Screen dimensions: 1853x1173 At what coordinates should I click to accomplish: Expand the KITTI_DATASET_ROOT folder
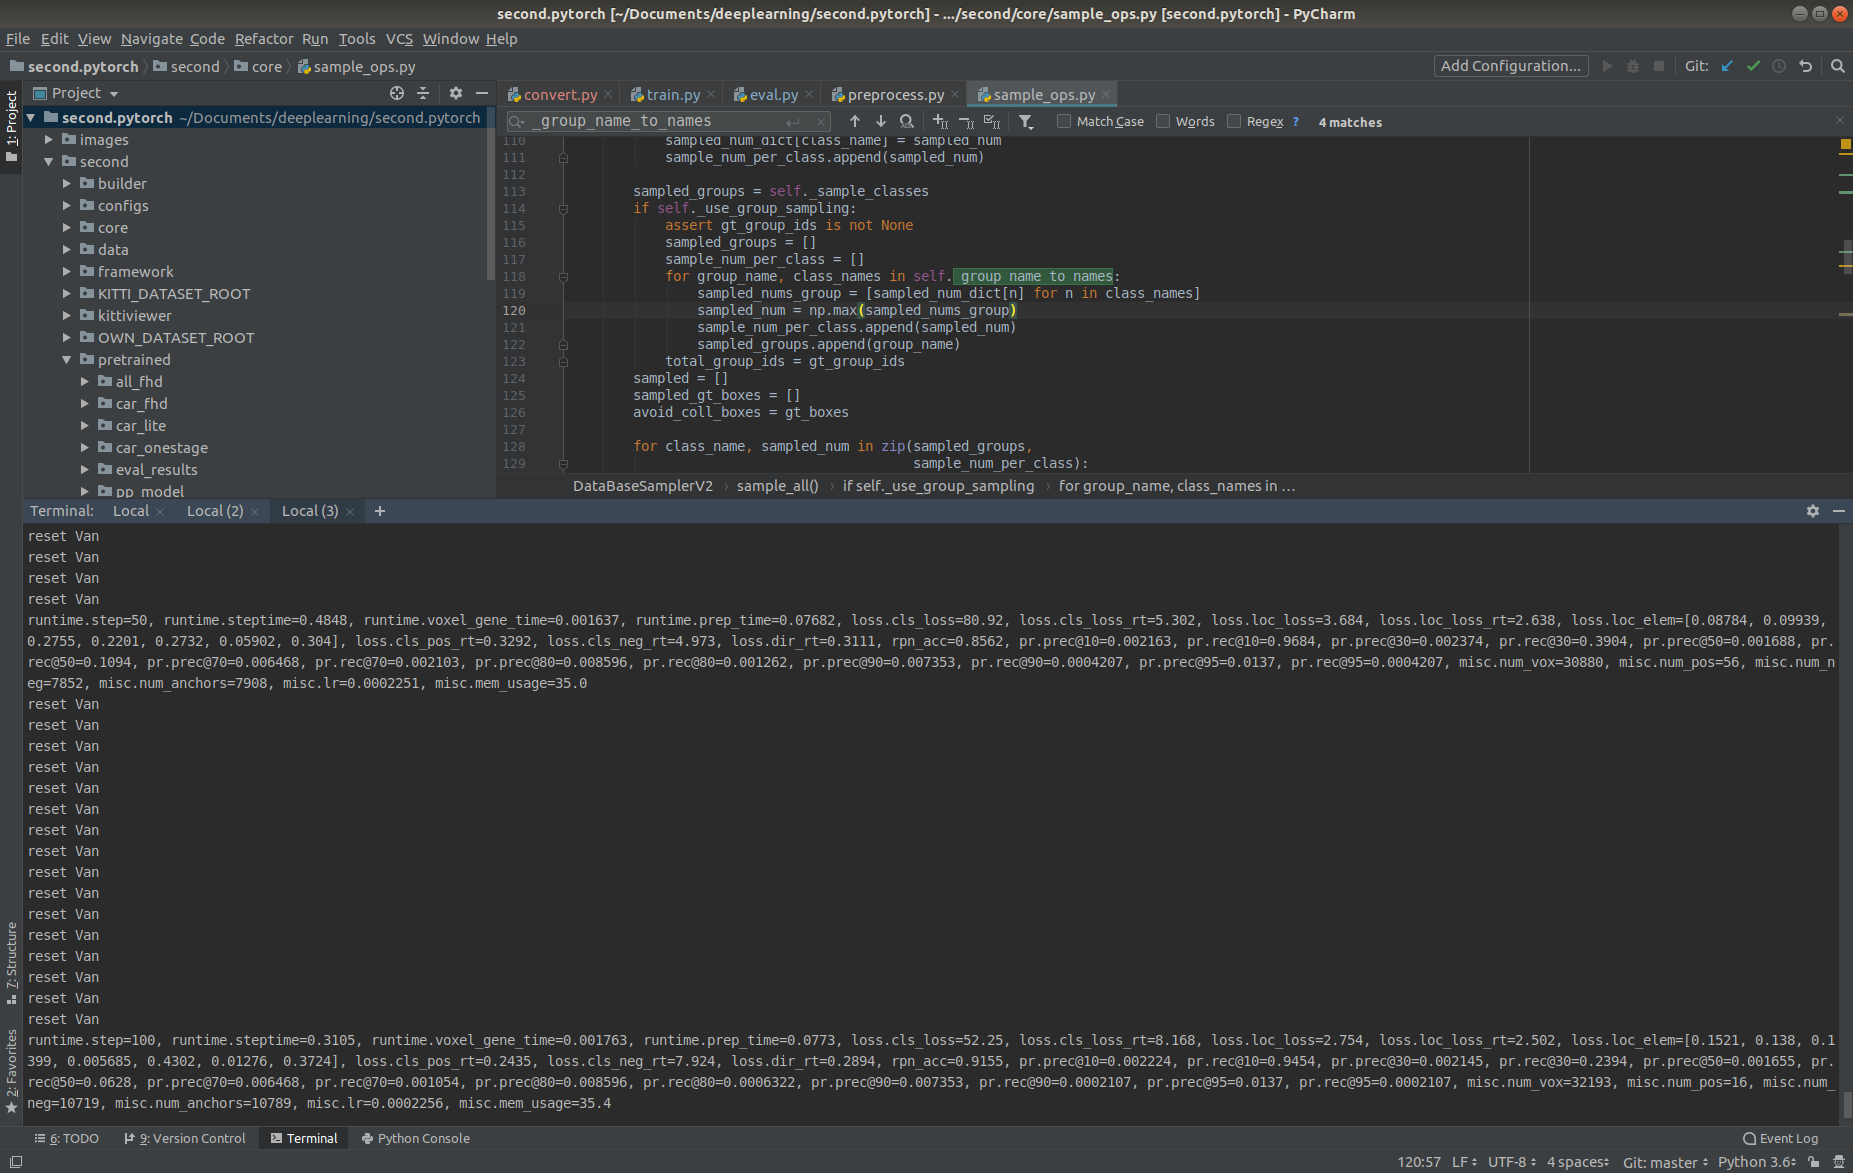67,294
